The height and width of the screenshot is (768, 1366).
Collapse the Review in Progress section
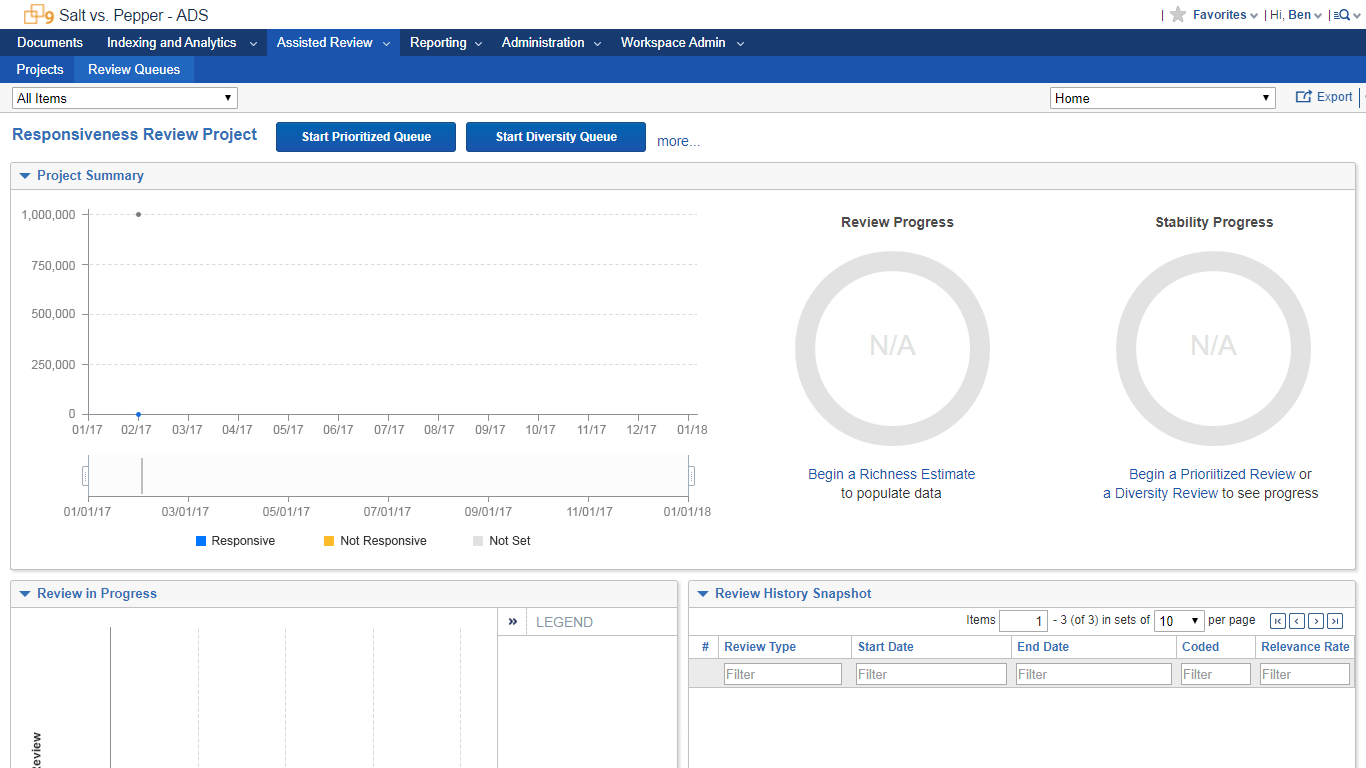[25, 594]
